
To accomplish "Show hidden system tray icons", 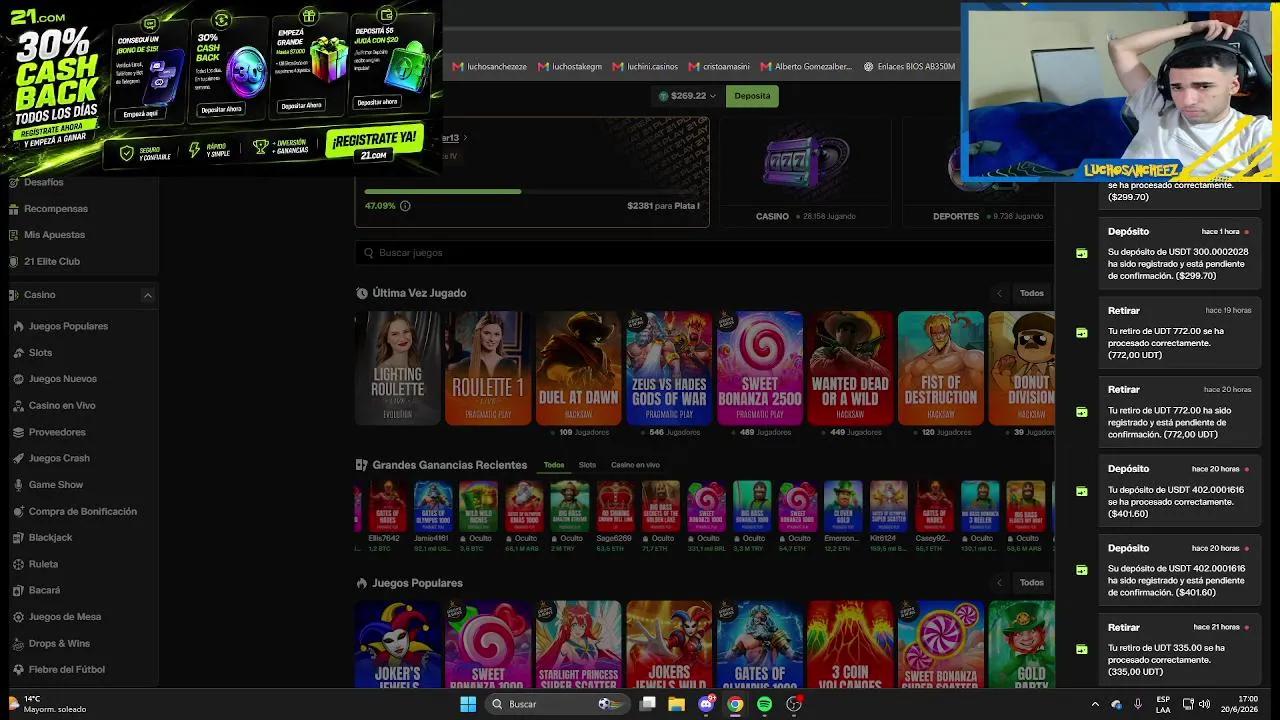I will [x=1095, y=704].
